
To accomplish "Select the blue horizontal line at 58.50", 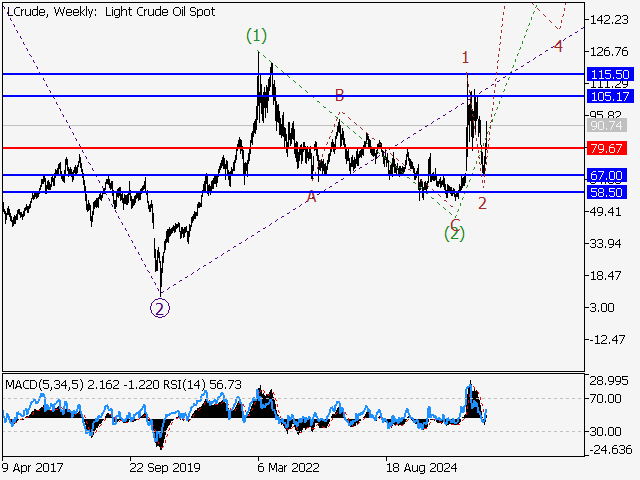I will 293,192.
